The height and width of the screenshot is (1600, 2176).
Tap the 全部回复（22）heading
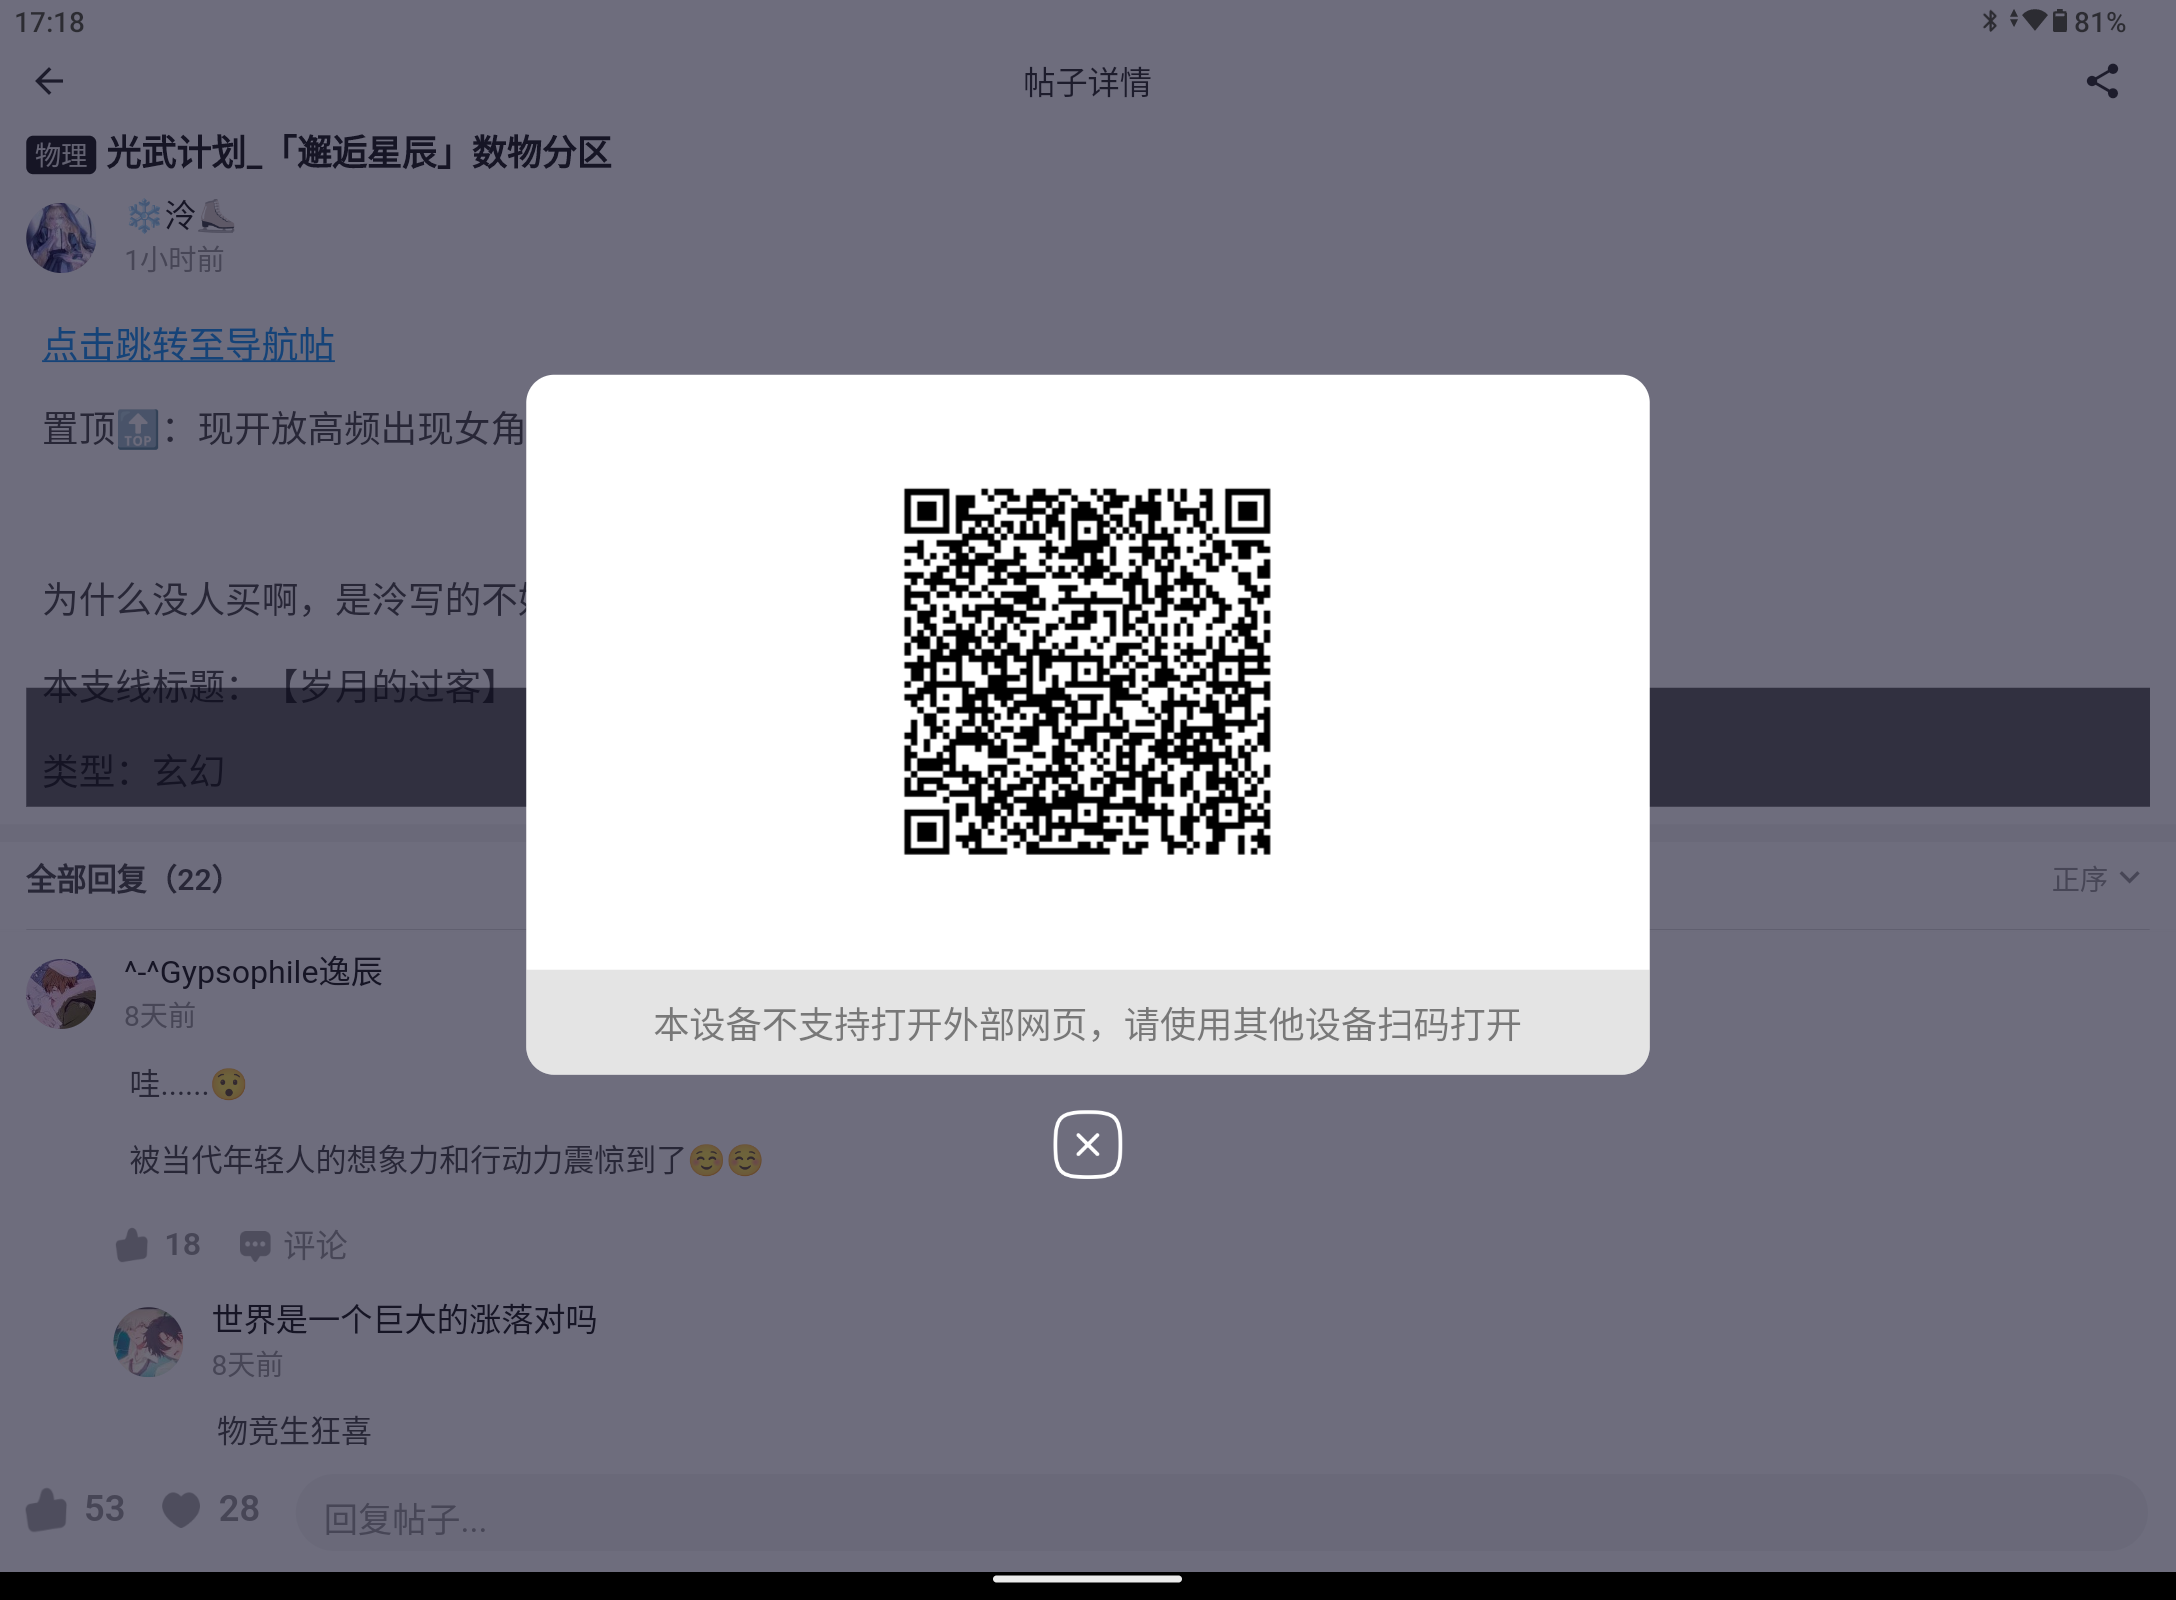tap(125, 879)
